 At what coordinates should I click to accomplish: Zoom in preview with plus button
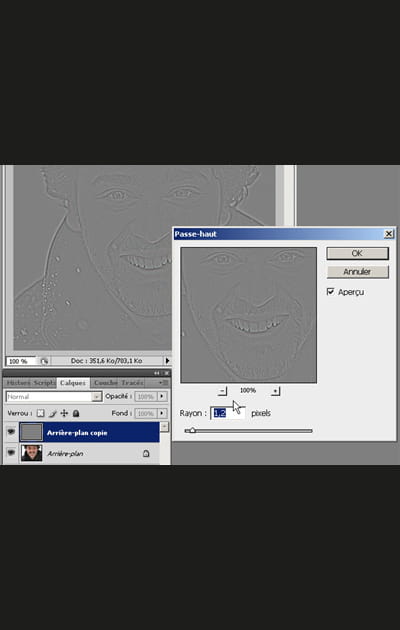[x=275, y=391]
